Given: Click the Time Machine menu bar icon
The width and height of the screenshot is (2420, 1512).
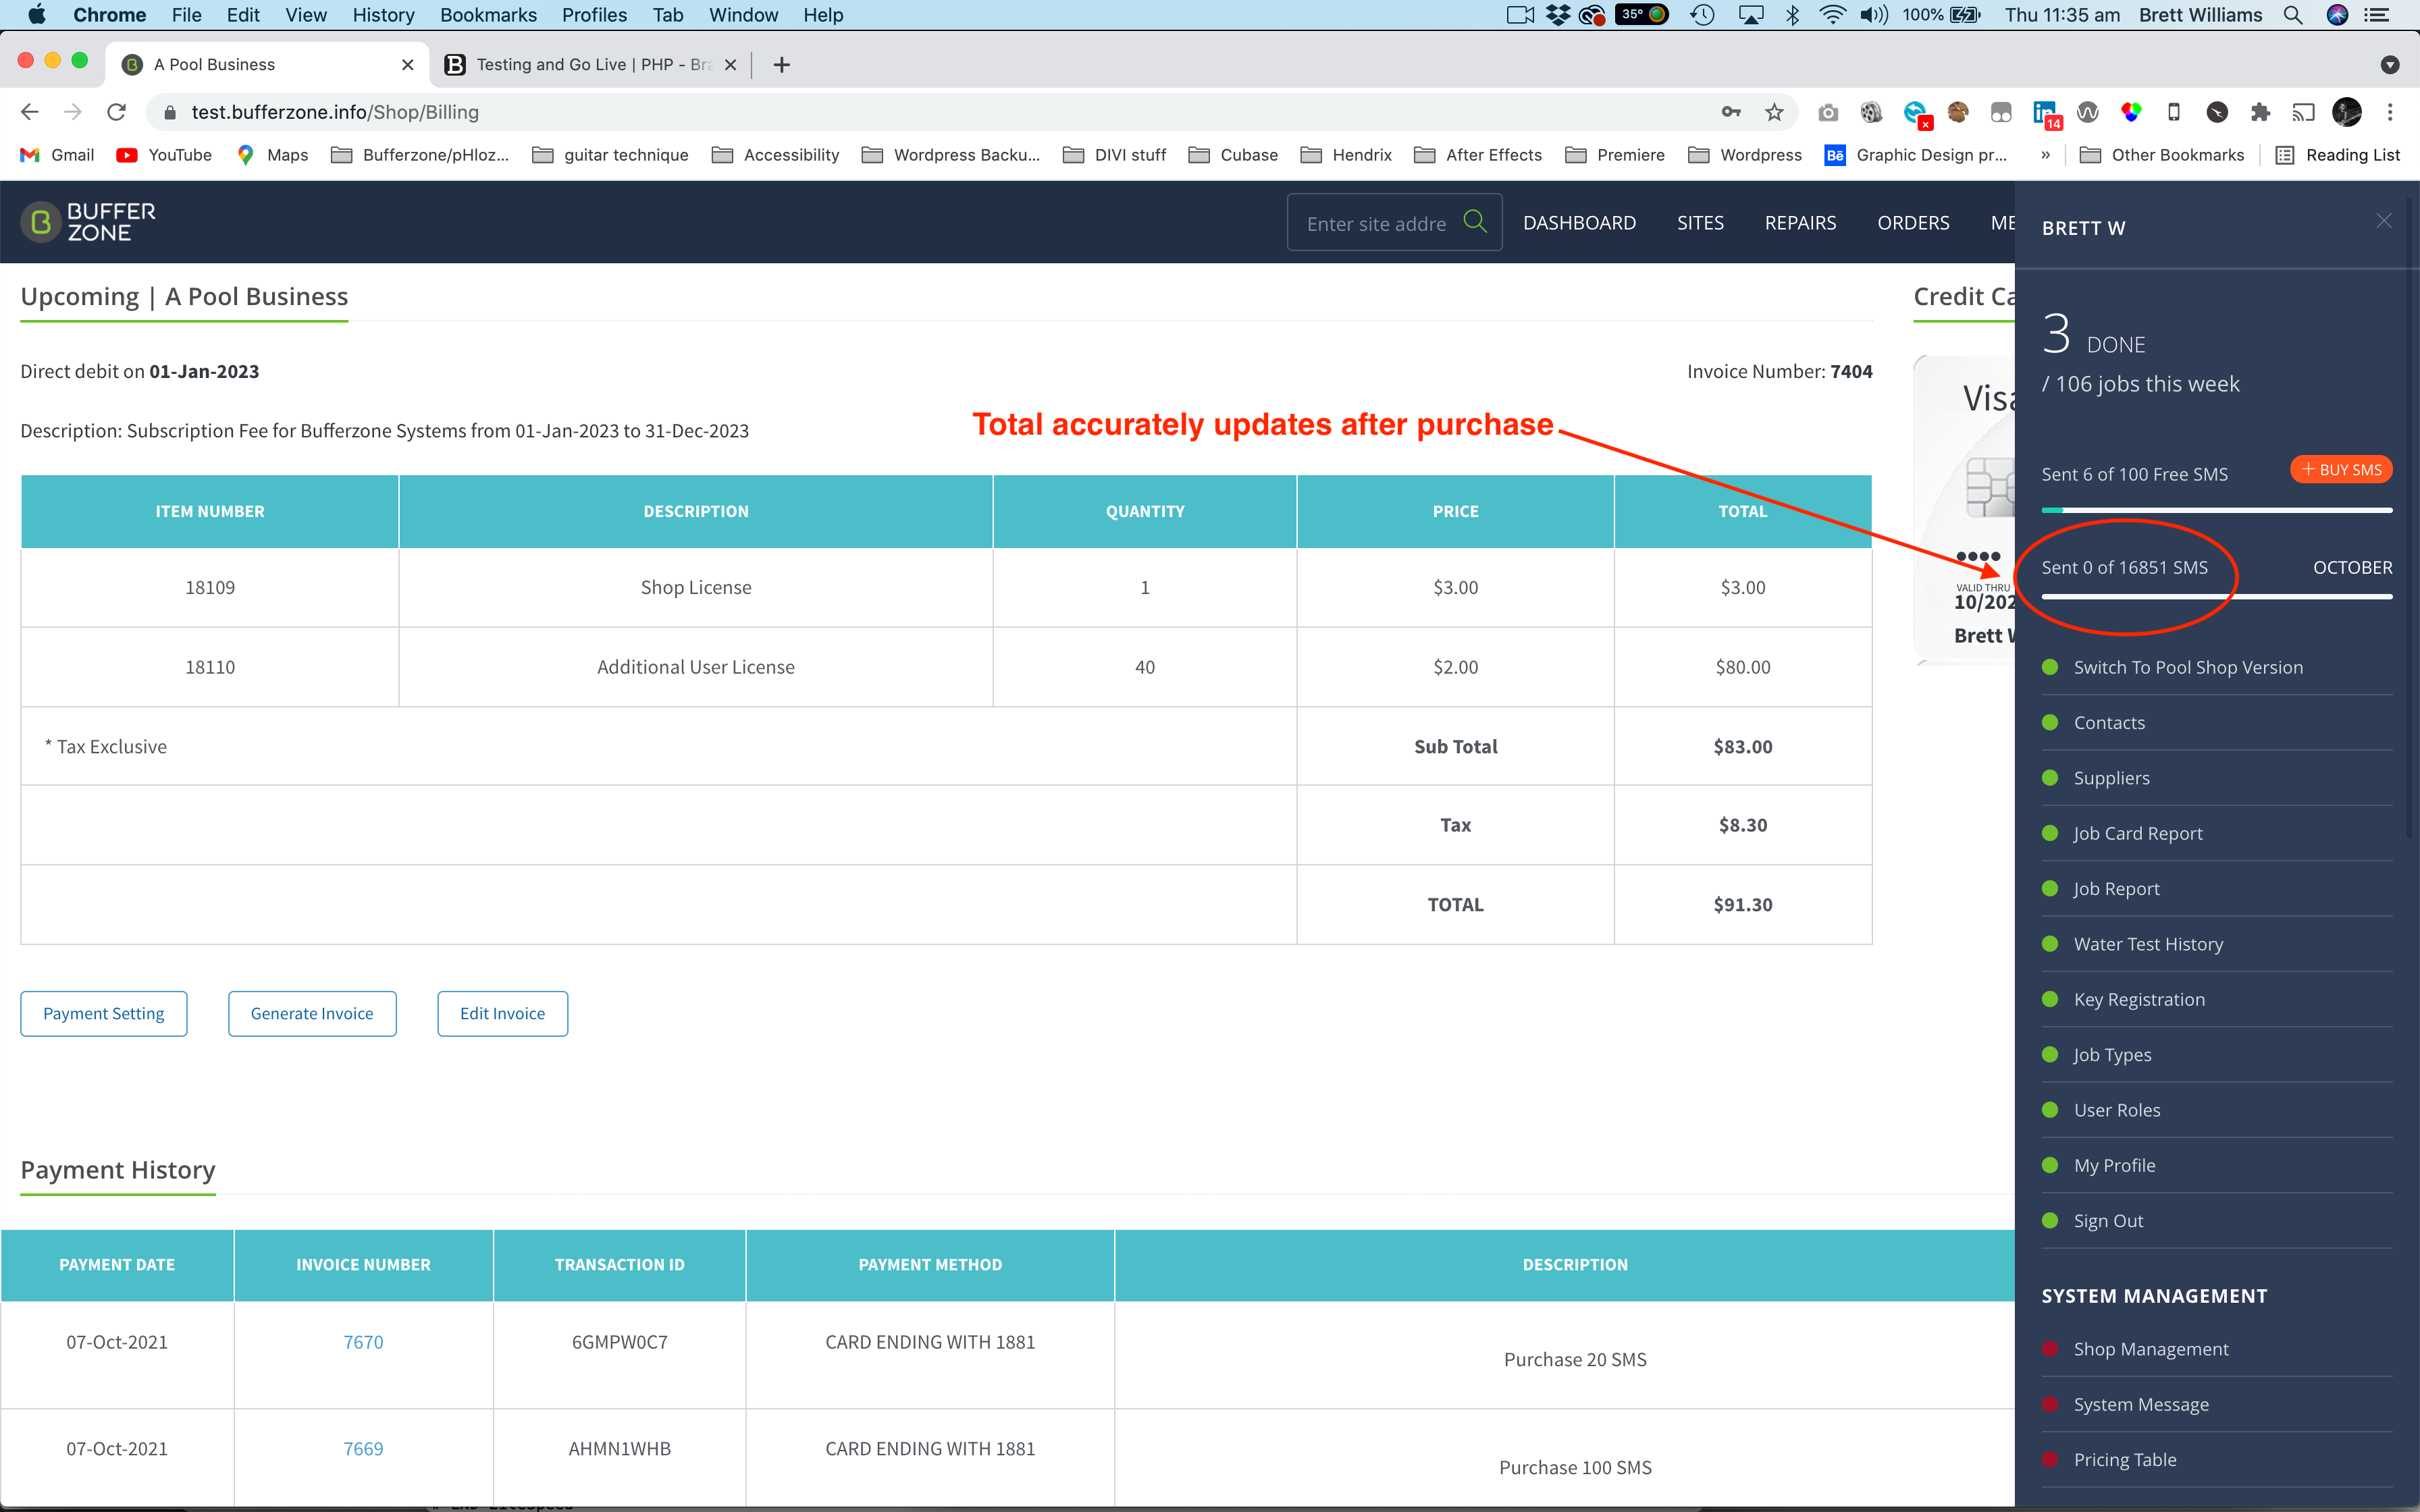Looking at the screenshot, I should (x=1702, y=15).
